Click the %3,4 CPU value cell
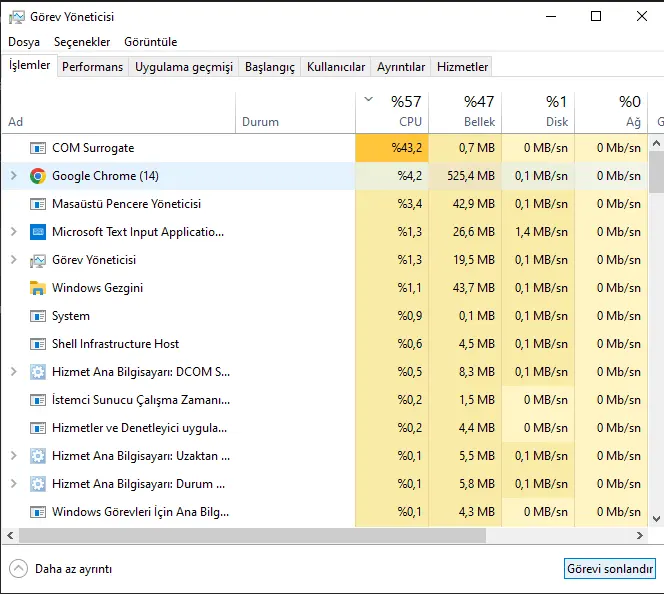 [392, 204]
